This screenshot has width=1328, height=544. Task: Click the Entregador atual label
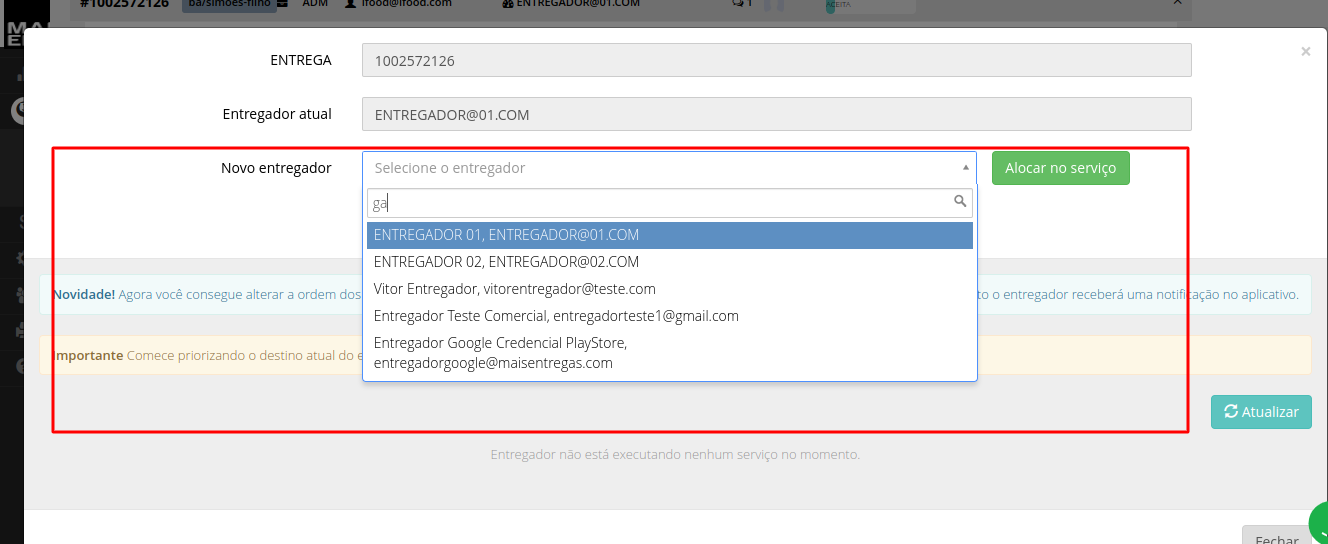pyautogui.click(x=277, y=114)
